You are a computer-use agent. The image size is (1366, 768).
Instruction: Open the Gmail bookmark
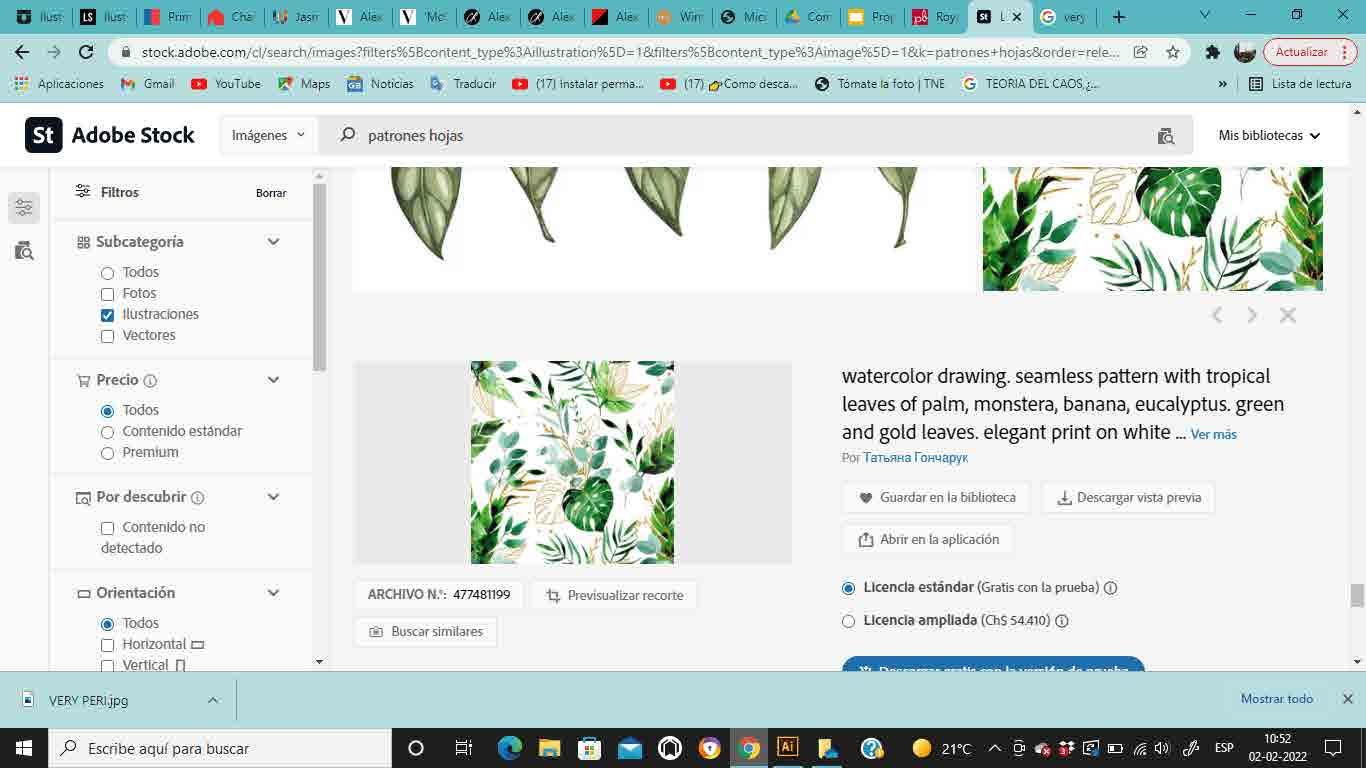[147, 84]
